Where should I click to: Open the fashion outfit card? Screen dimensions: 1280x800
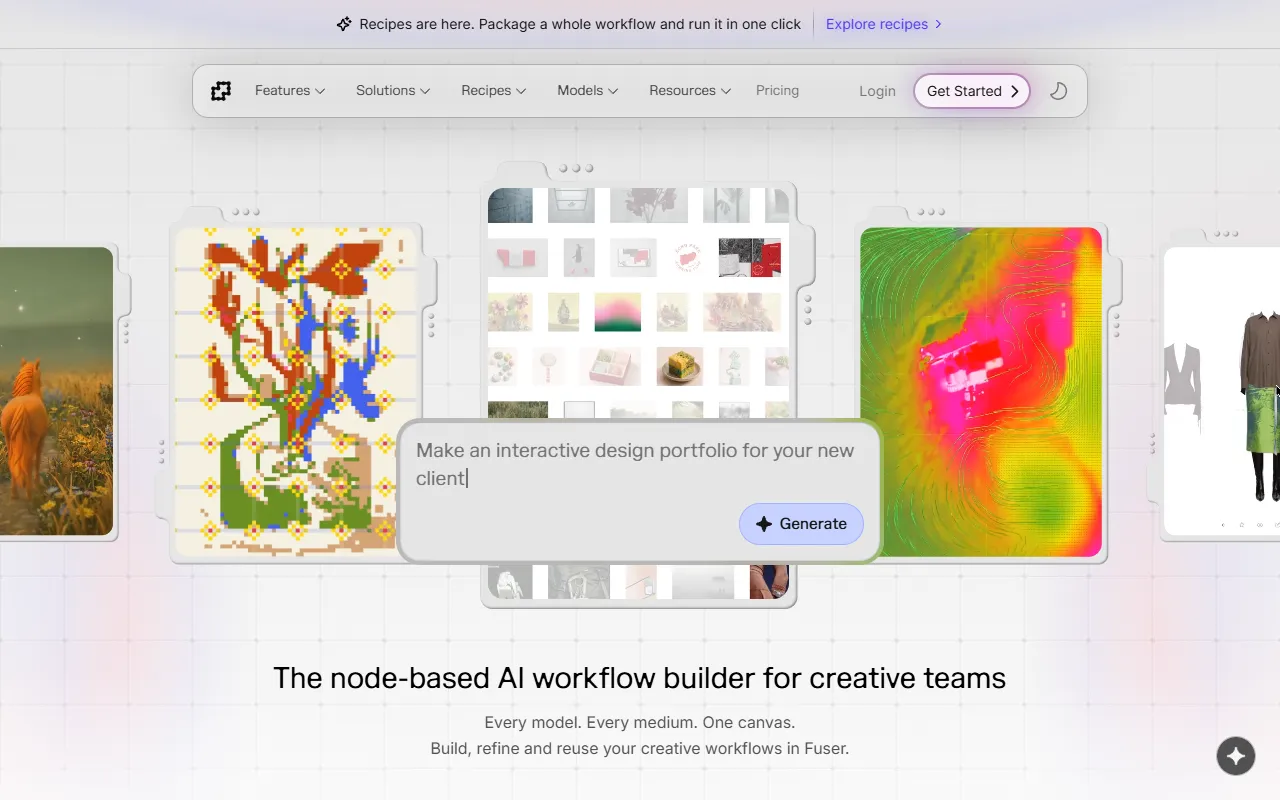click(1222, 391)
